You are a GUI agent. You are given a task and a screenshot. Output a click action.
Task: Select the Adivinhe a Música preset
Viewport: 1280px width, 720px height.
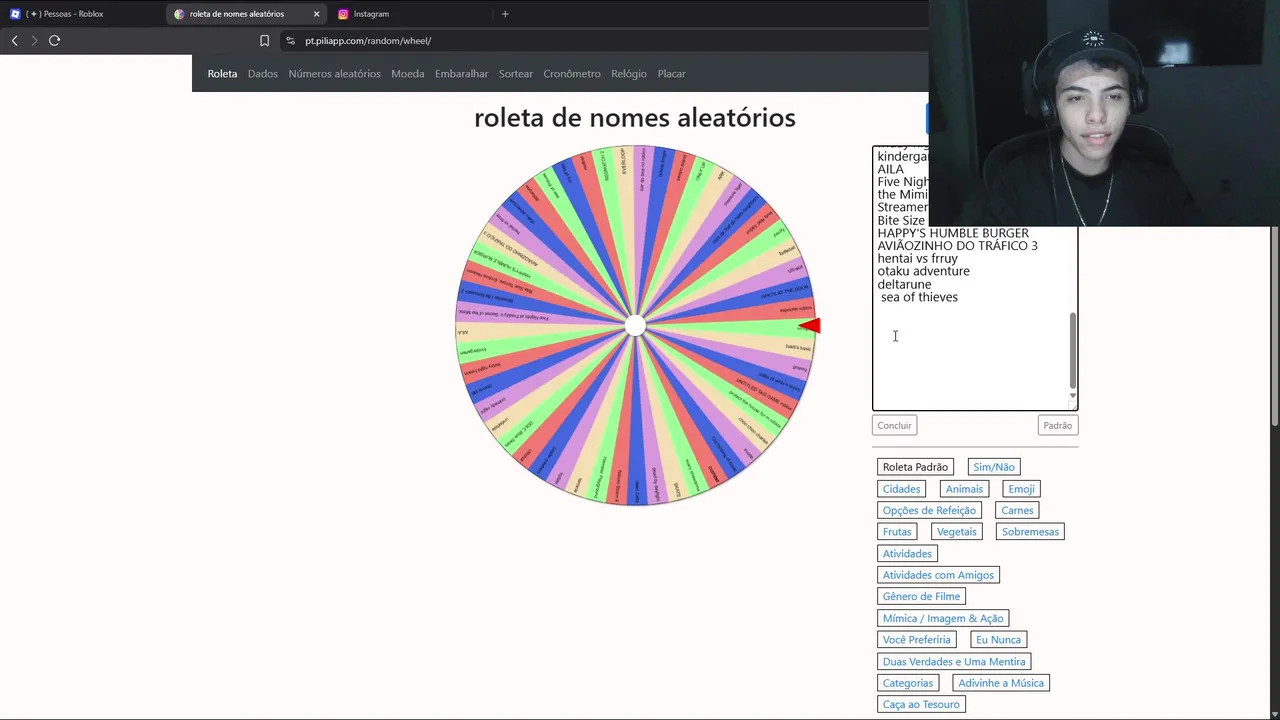(1001, 683)
